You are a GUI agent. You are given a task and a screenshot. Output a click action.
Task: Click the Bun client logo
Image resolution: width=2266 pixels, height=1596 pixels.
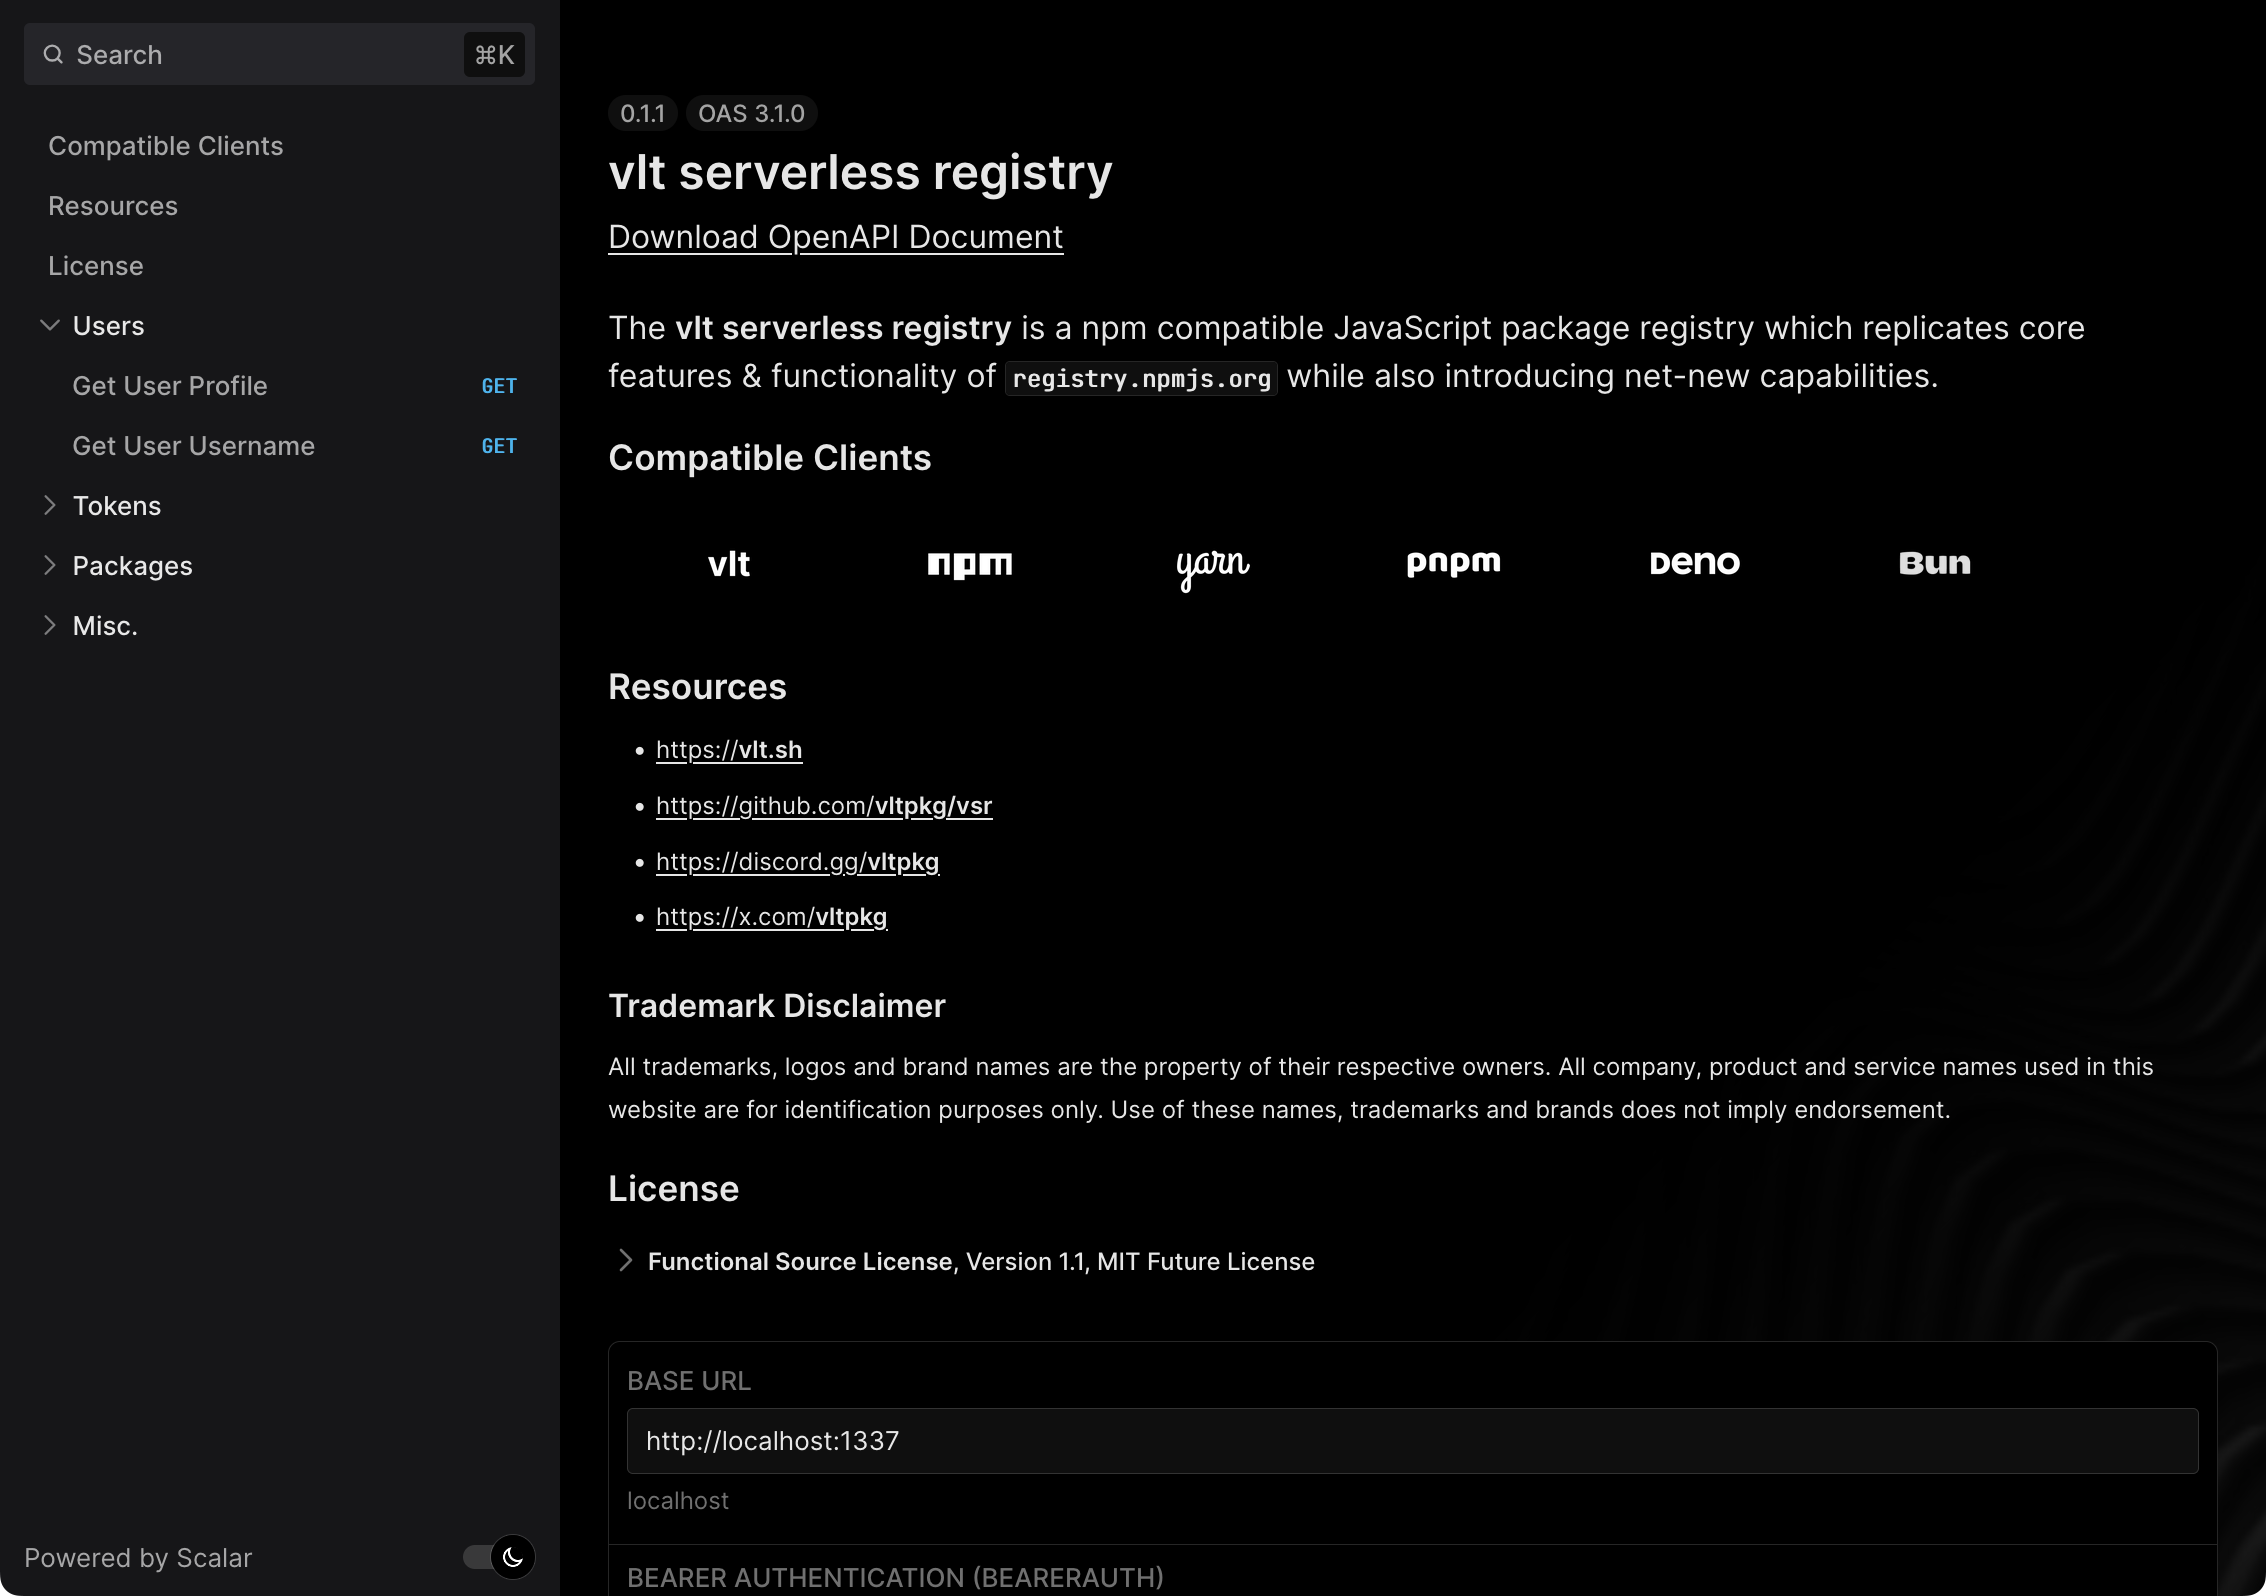click(x=1933, y=563)
